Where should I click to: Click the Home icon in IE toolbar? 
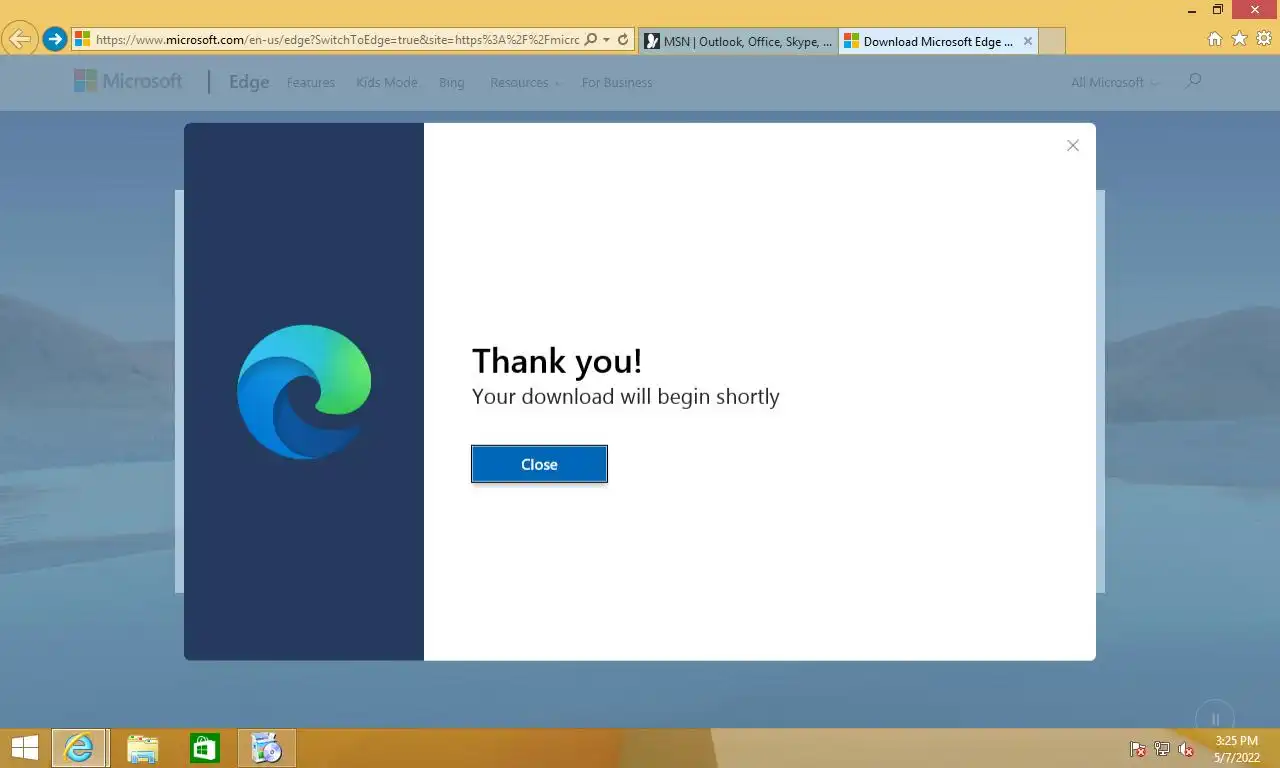1215,39
